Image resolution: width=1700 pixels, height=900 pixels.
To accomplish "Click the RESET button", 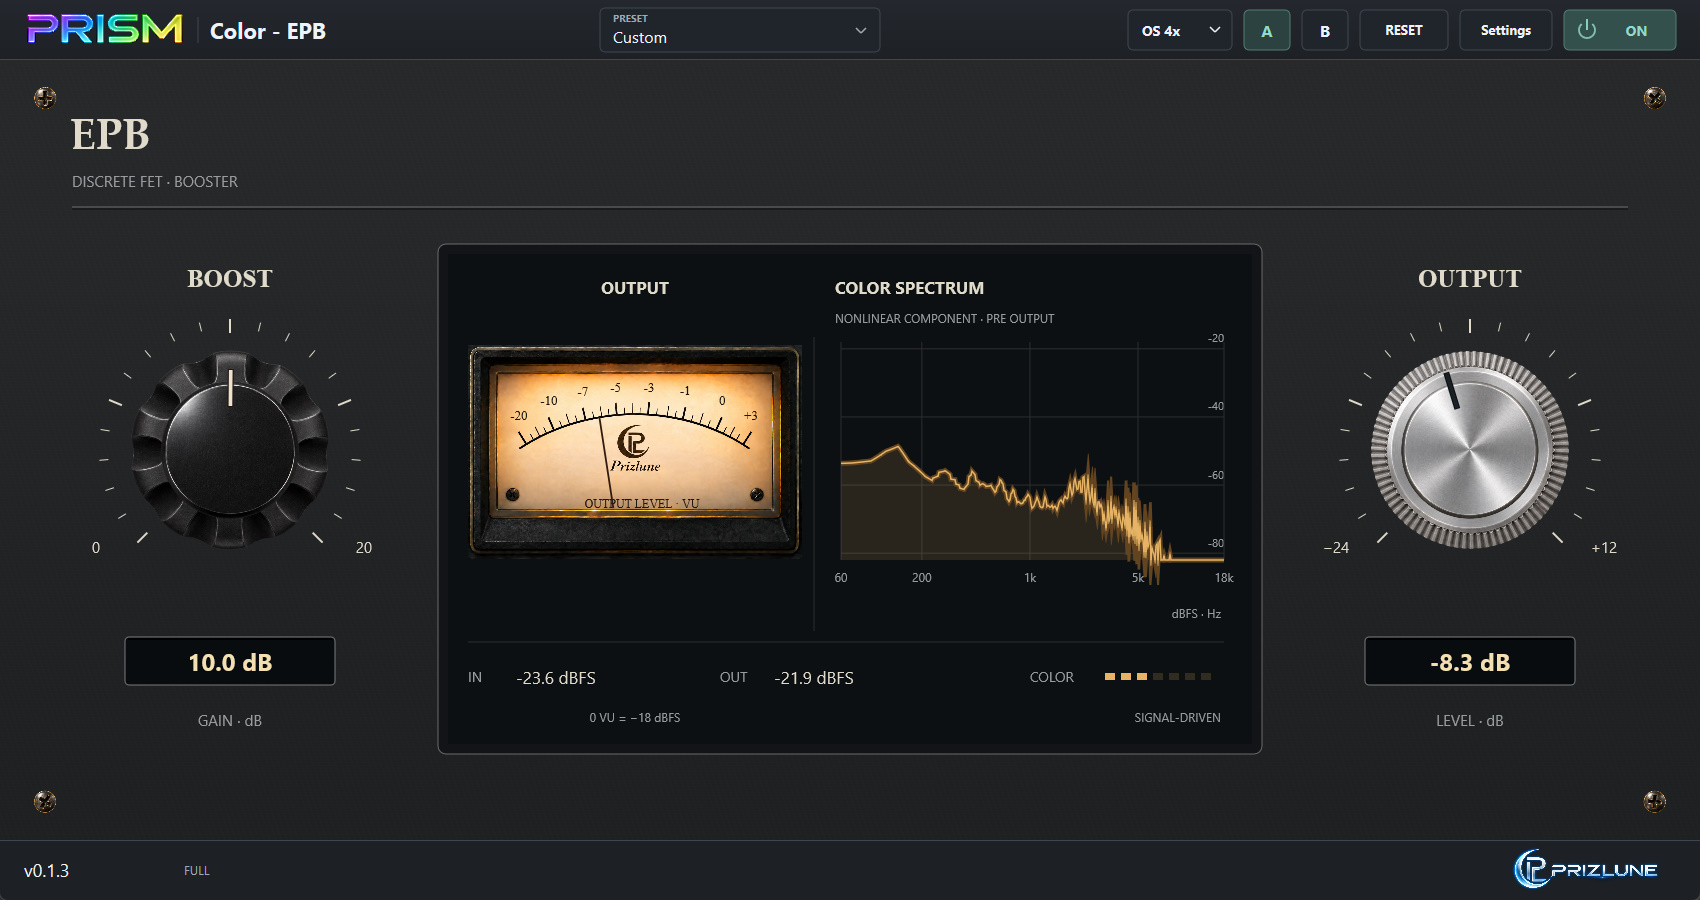I will (x=1403, y=30).
